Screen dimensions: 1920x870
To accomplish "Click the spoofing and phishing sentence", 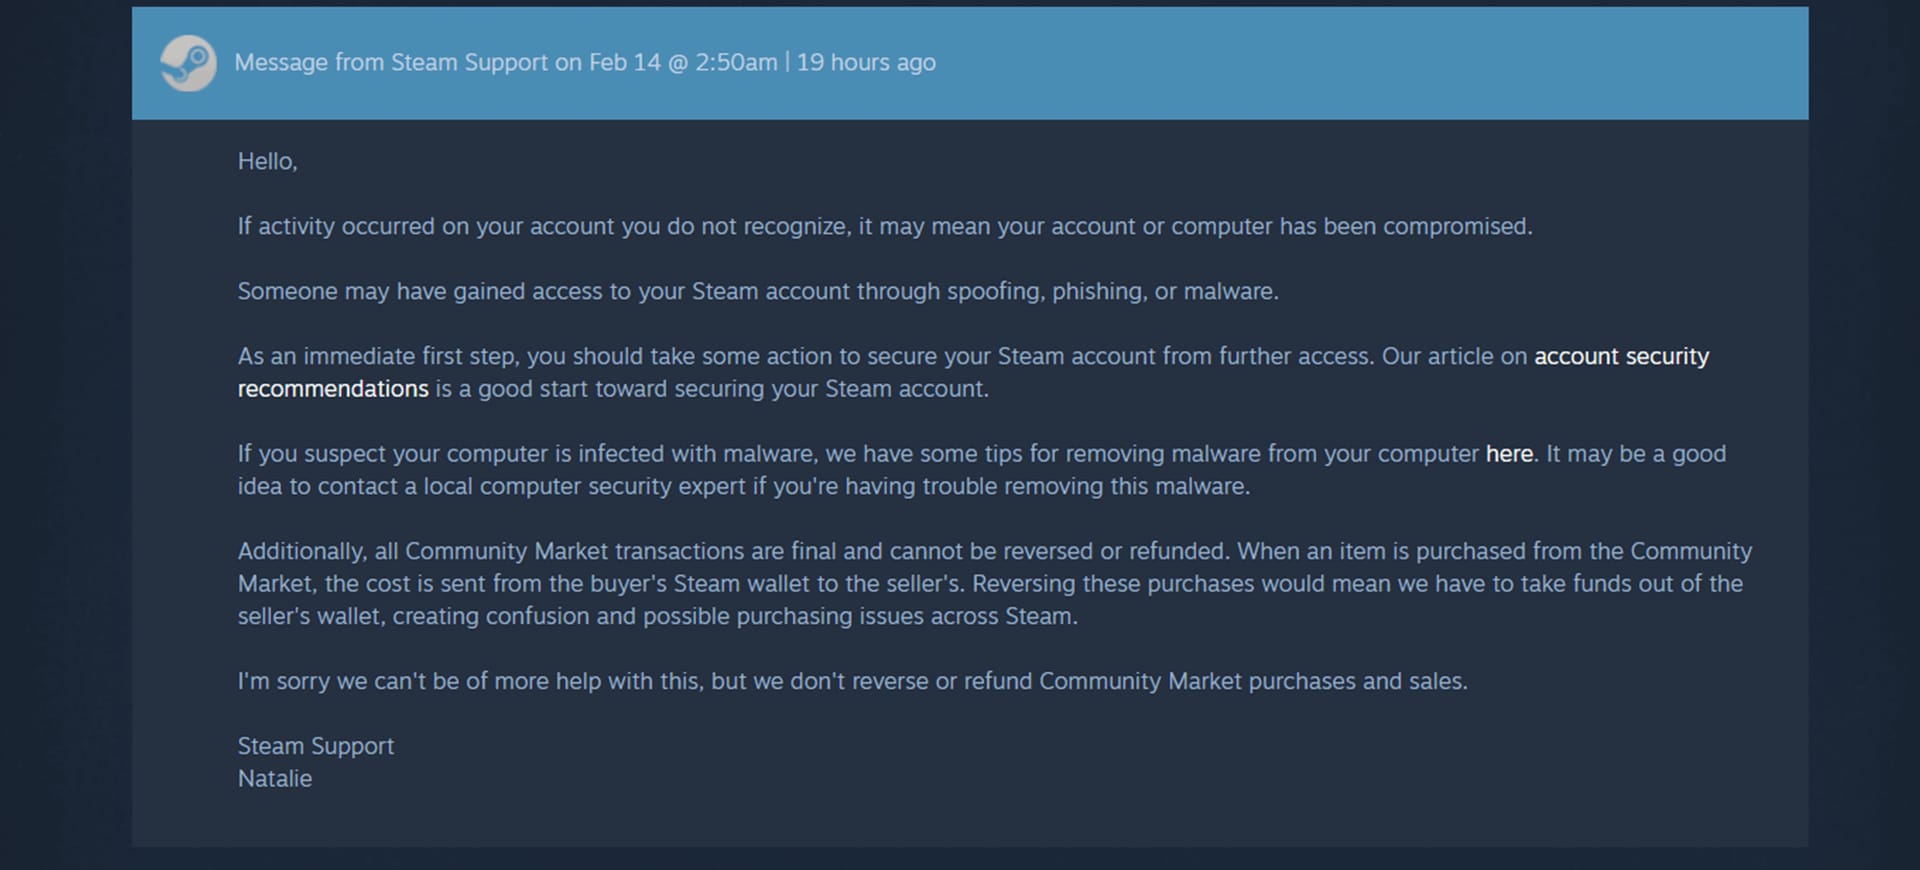I will 758,291.
